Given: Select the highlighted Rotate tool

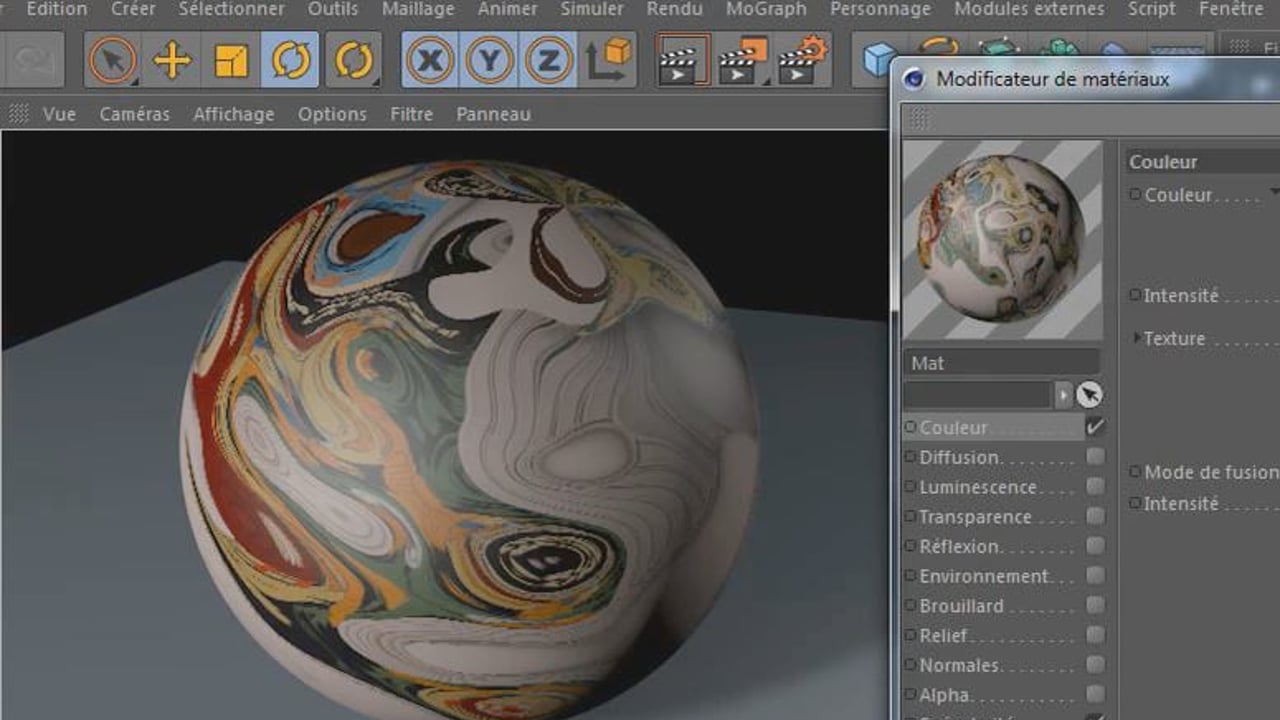Looking at the screenshot, I should [x=291, y=61].
